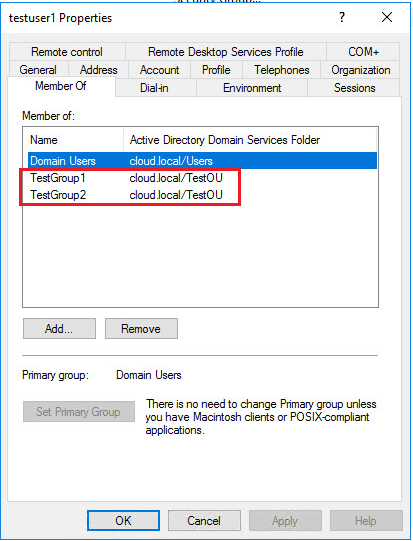This screenshot has width=413, height=541.
Task: Click cloud.local/TestOU beside TestGroup1
Action: (x=176, y=178)
